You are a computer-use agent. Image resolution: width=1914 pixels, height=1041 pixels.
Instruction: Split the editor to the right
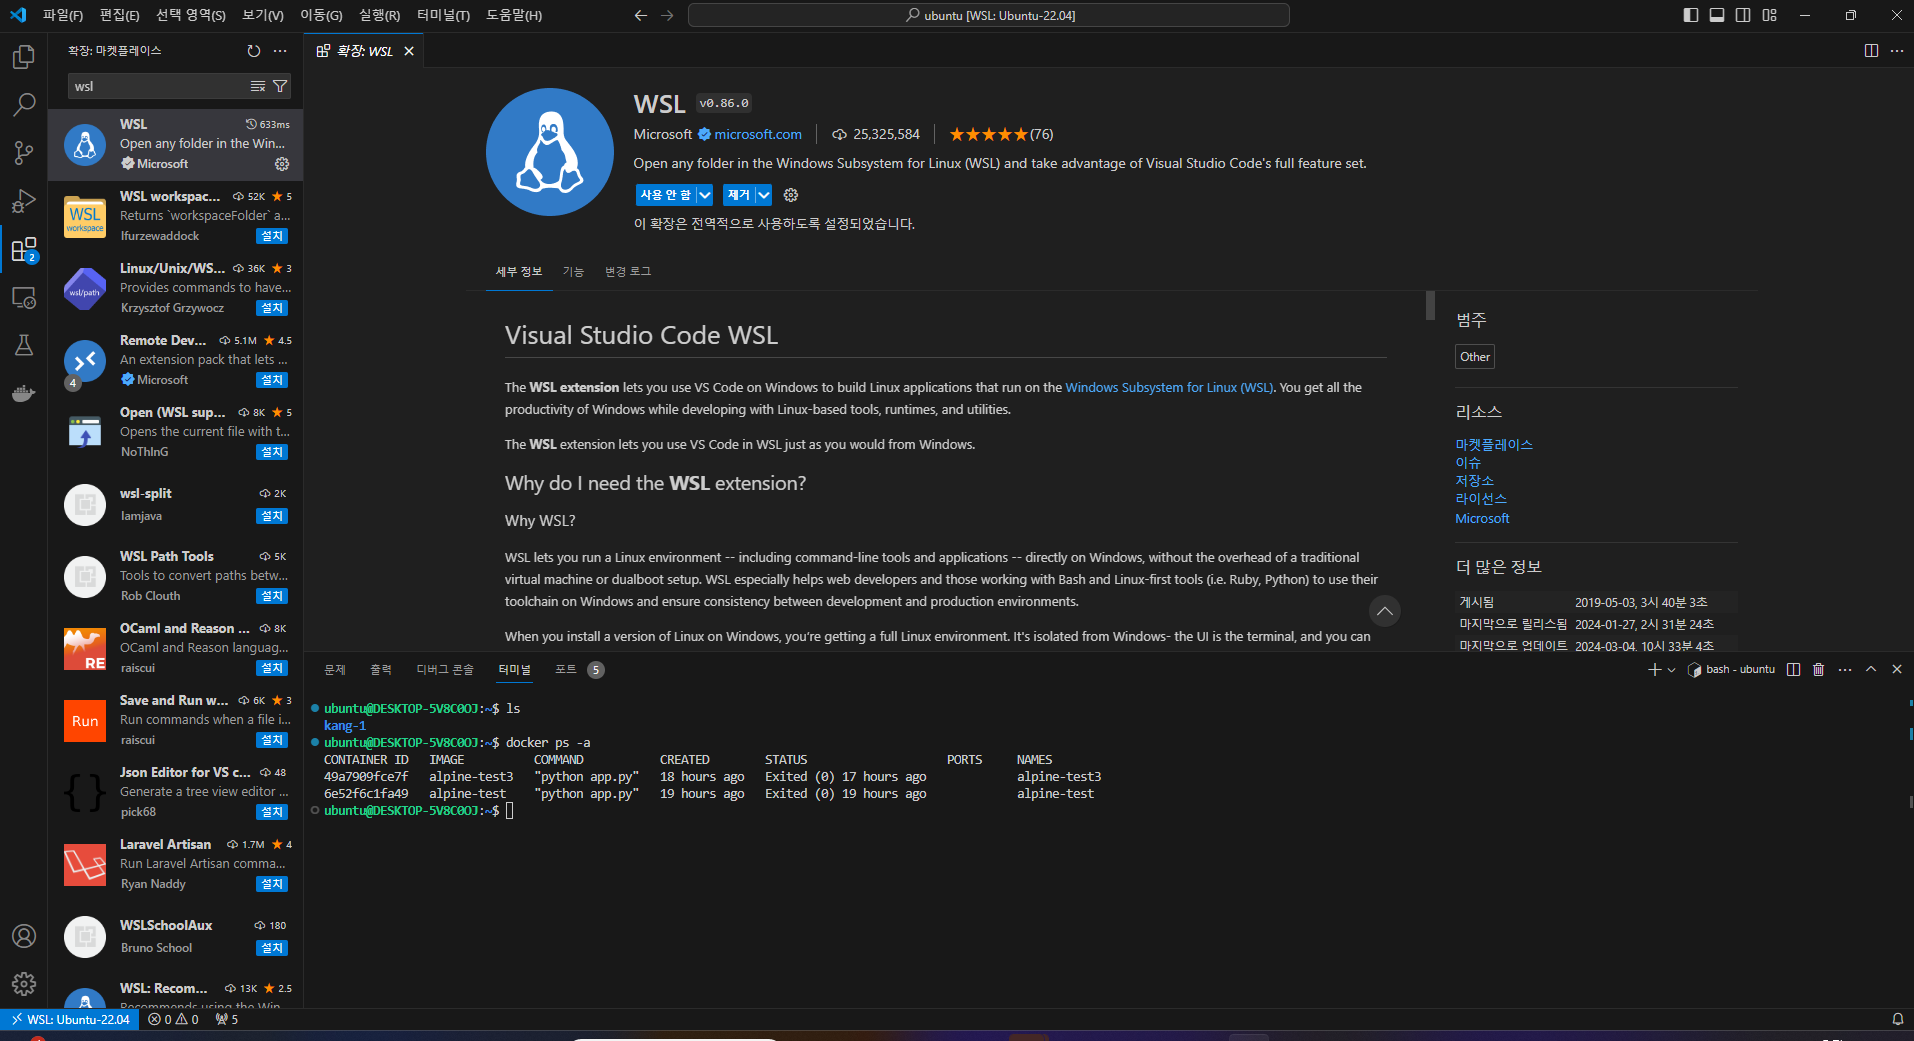(1871, 51)
